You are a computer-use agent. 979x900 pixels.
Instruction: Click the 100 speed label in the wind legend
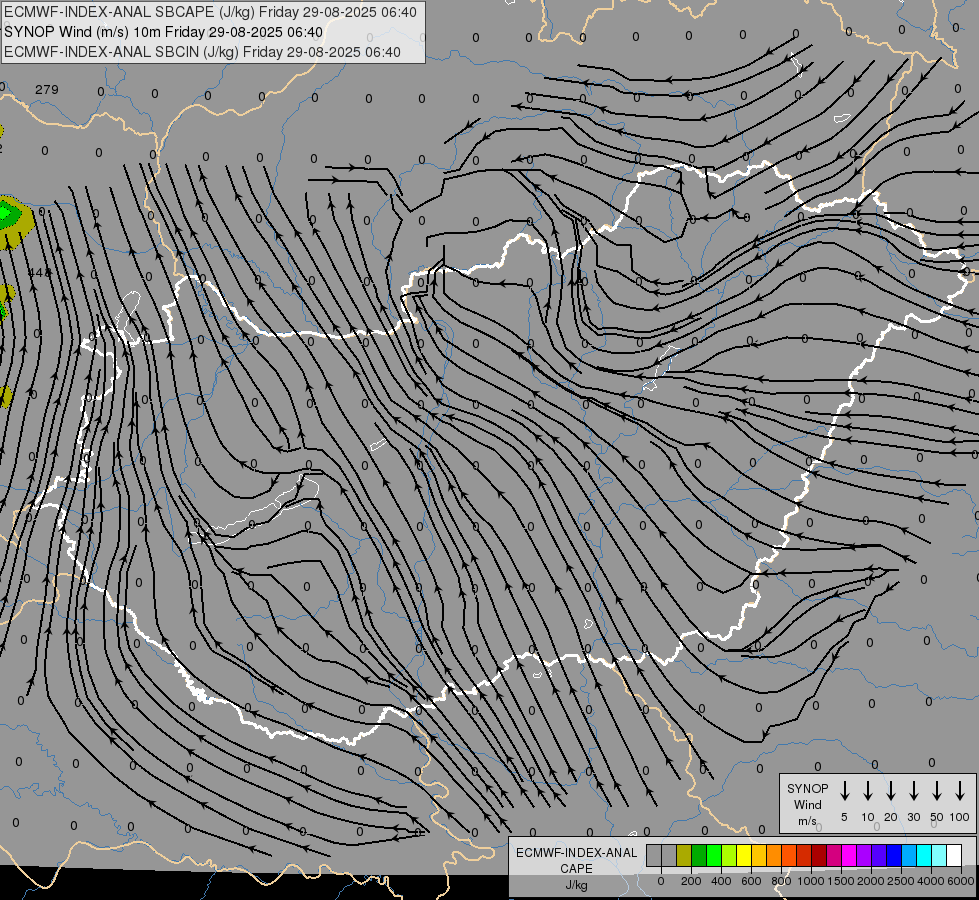tap(960, 817)
